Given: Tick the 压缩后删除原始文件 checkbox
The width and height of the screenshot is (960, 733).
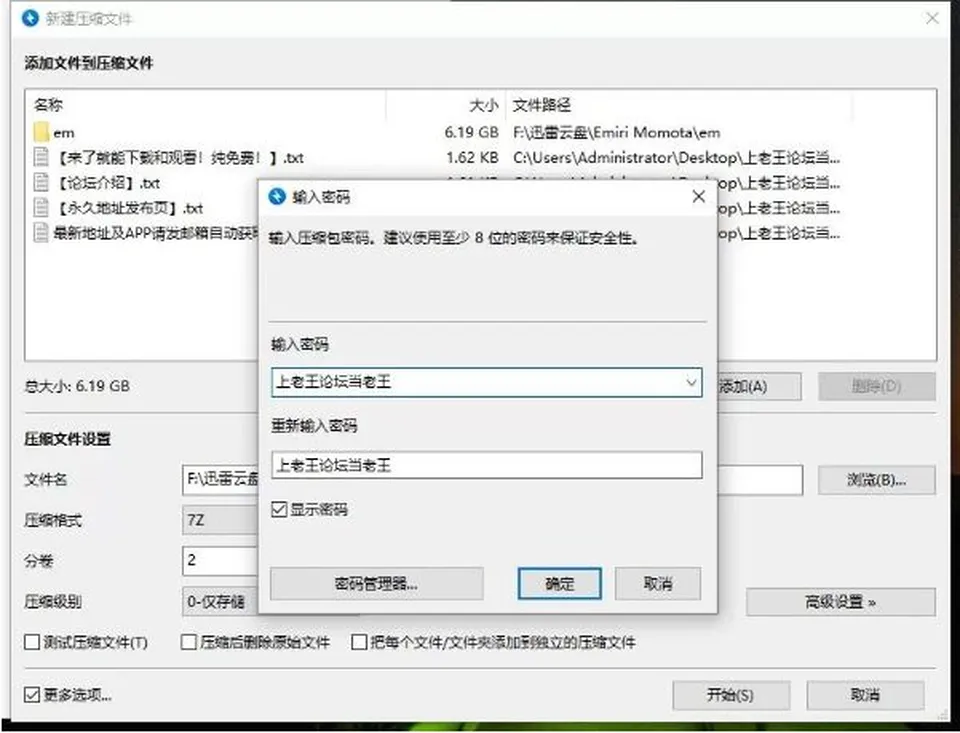Looking at the screenshot, I should (189, 642).
